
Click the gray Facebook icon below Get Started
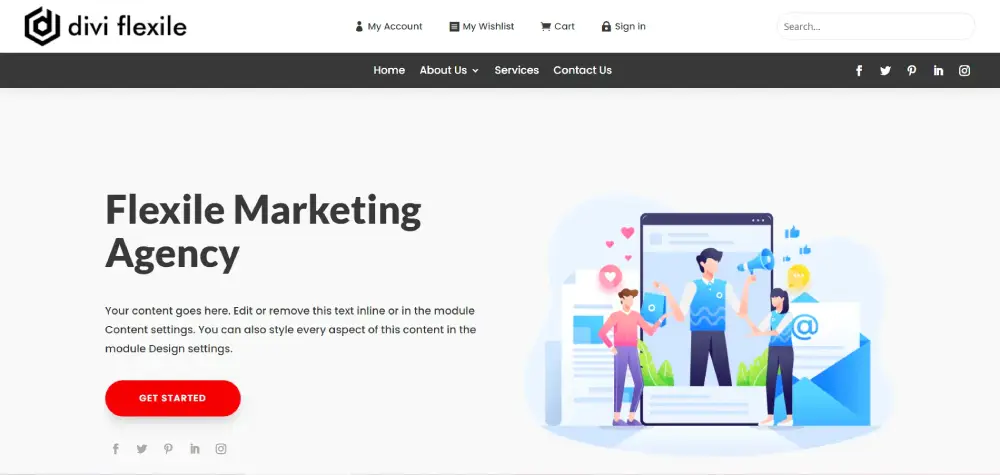(115, 449)
